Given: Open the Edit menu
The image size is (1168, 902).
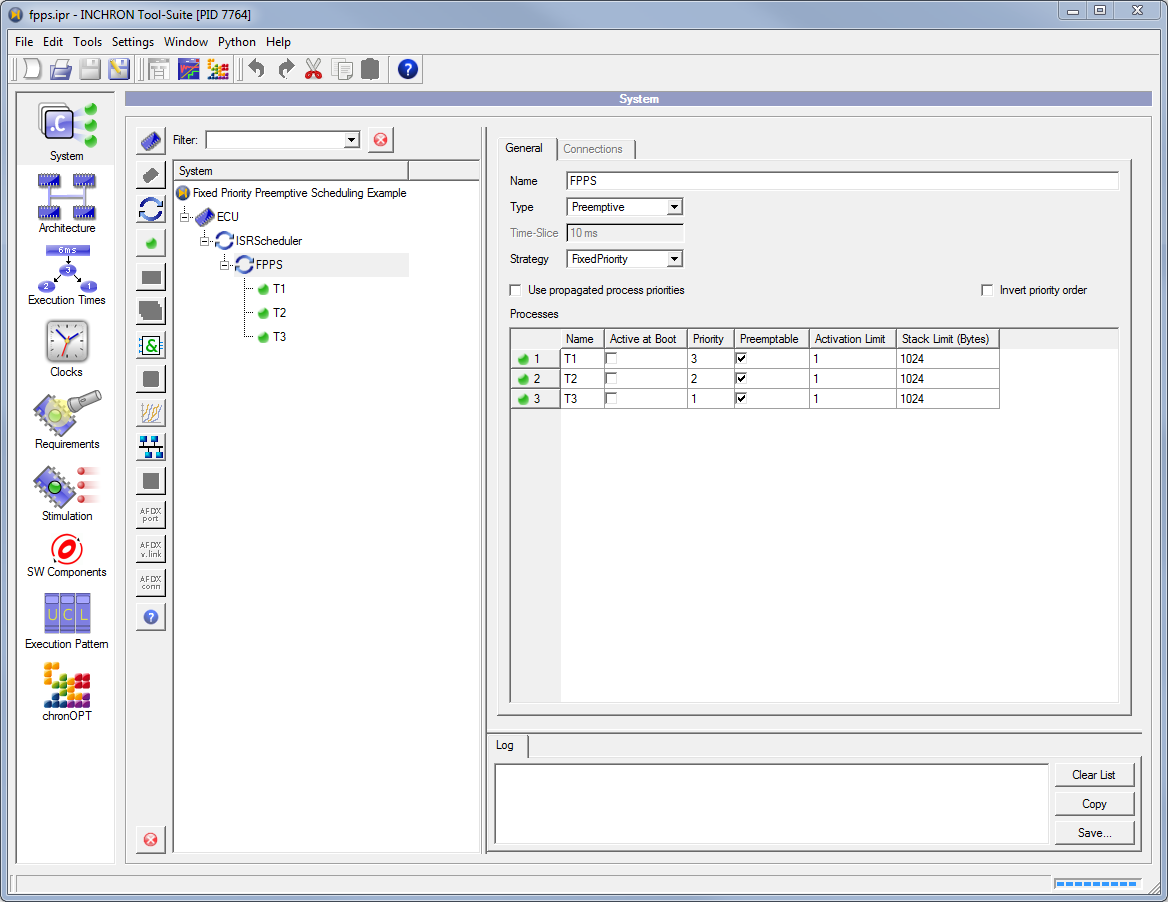Looking at the screenshot, I should pyautogui.click(x=53, y=42).
